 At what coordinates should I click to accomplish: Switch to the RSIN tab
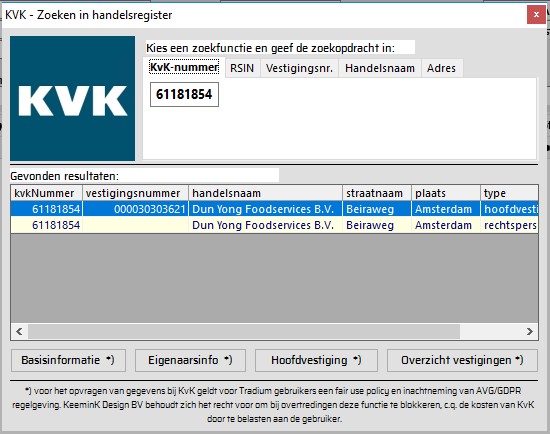pyautogui.click(x=242, y=68)
